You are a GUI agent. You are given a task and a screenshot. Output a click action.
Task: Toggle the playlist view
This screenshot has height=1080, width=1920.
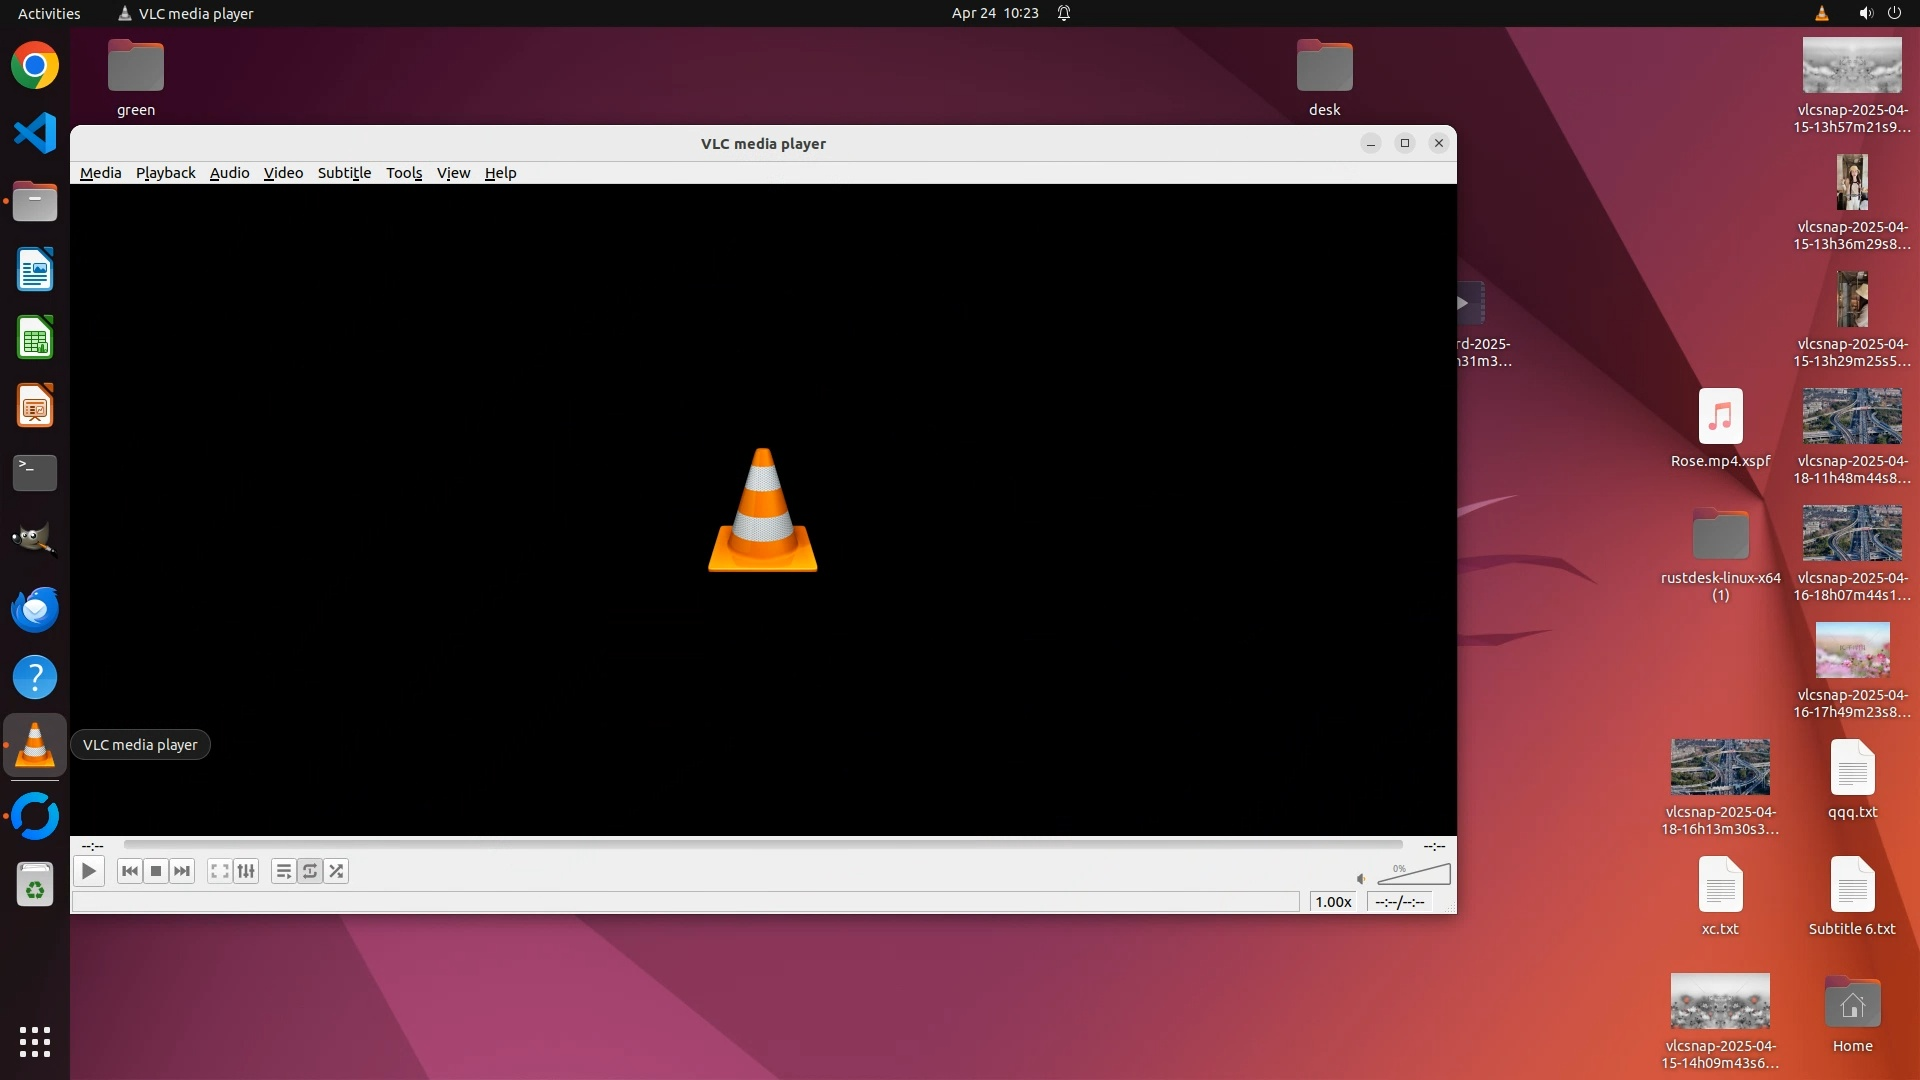pos(284,871)
